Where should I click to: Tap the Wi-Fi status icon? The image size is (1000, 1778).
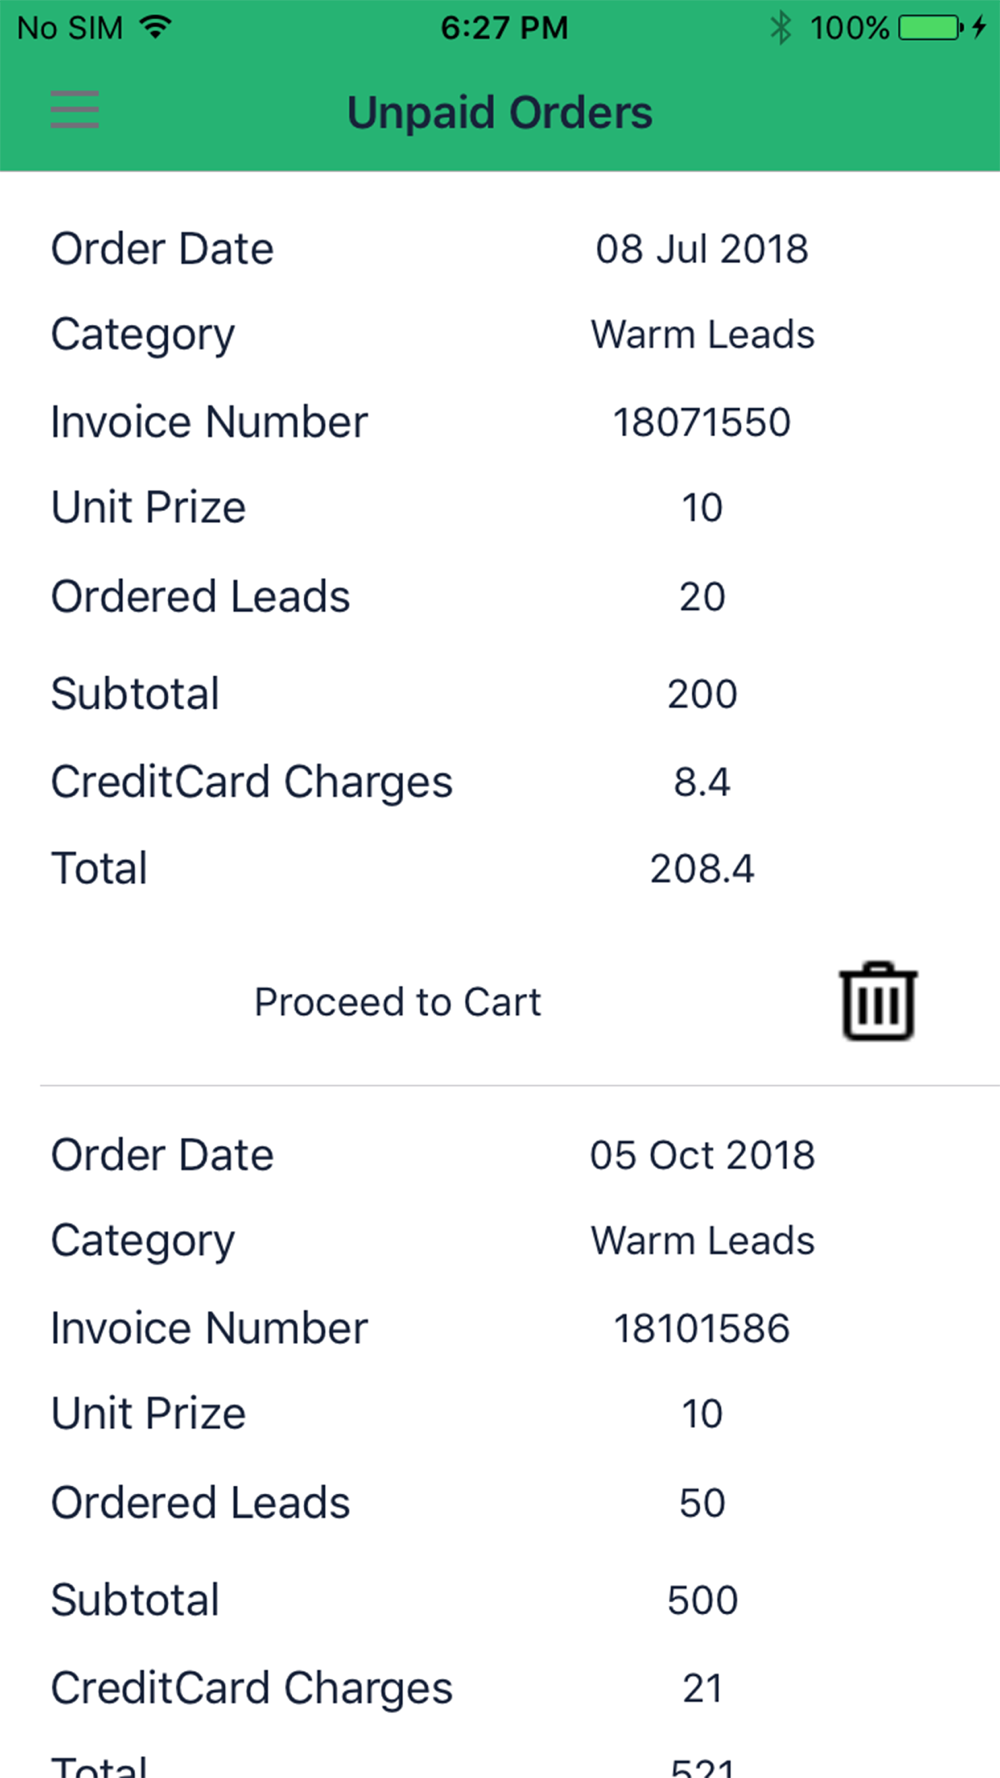tap(155, 27)
